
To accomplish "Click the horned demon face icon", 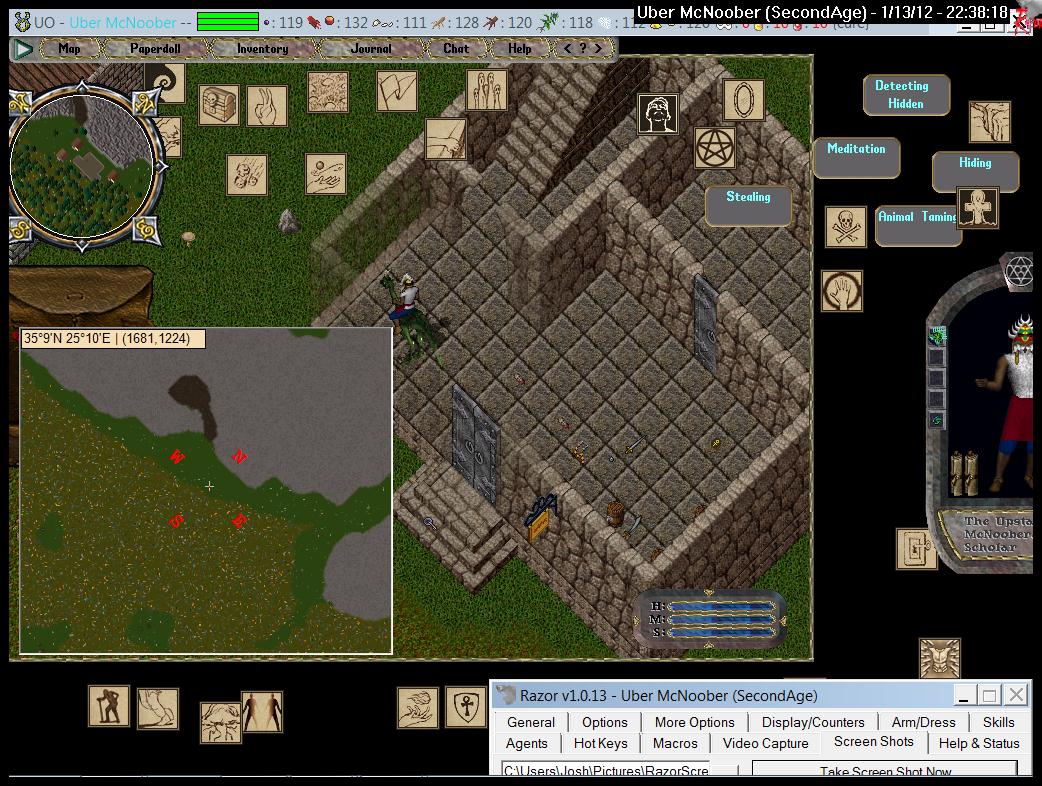I will coord(939,659).
